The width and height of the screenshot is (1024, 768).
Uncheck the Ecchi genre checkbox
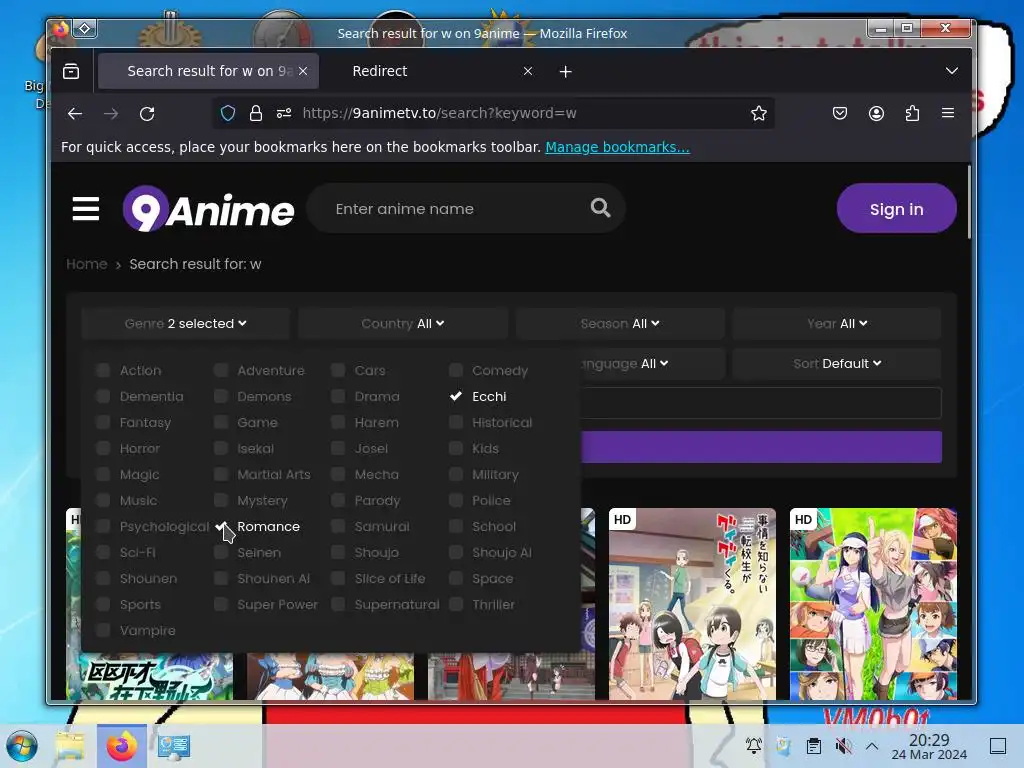point(456,396)
